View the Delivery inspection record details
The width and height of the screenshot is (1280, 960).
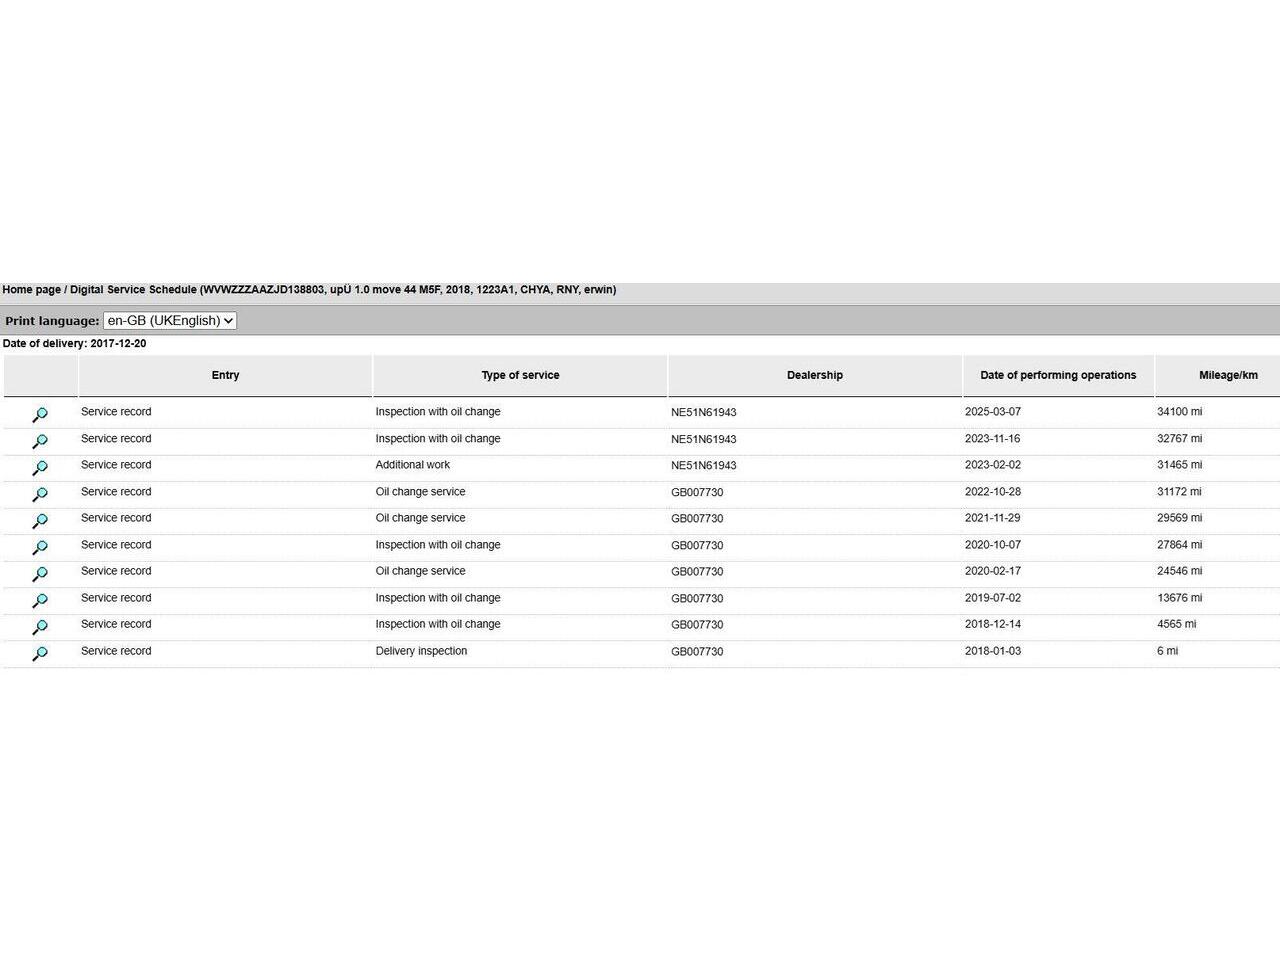tap(40, 653)
